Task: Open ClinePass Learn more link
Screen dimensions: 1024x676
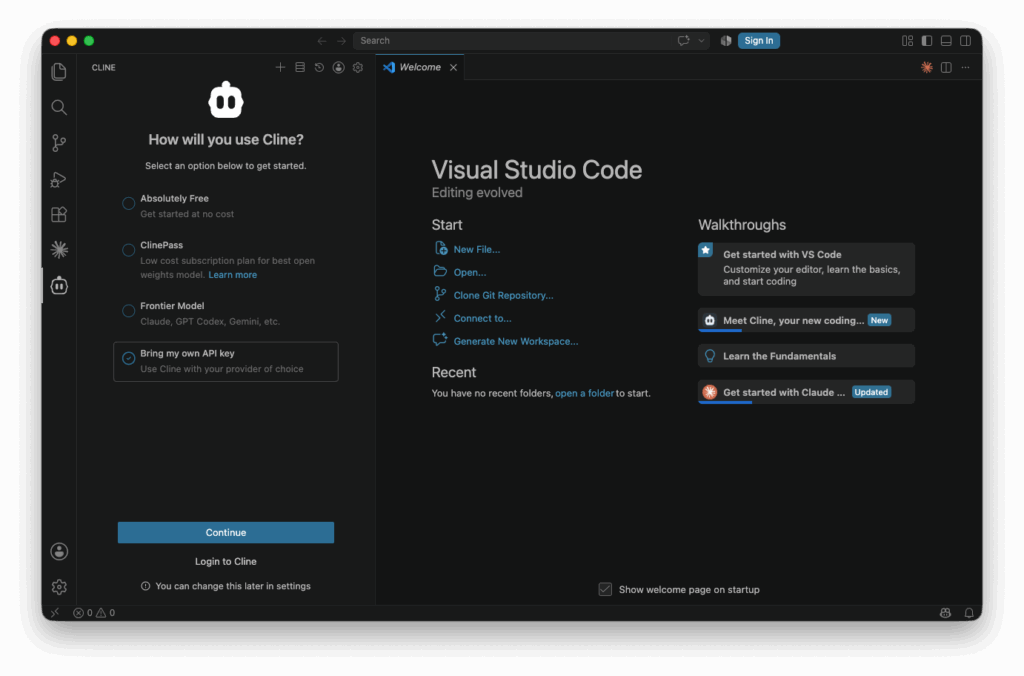Action: (x=232, y=275)
